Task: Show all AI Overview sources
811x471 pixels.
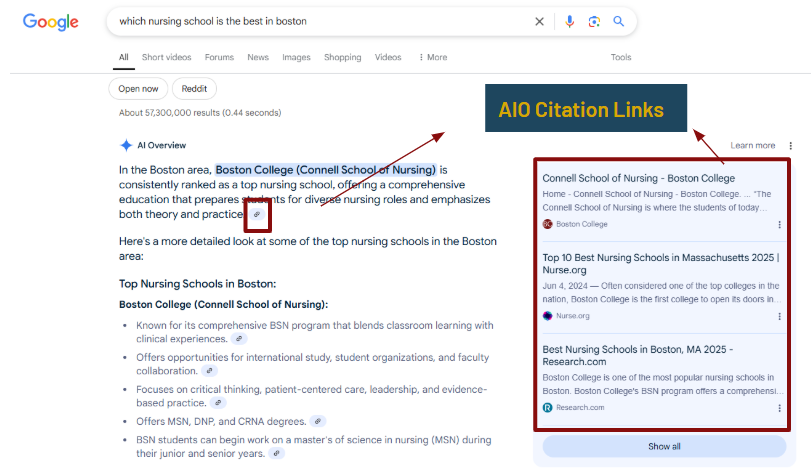Action: point(664,446)
